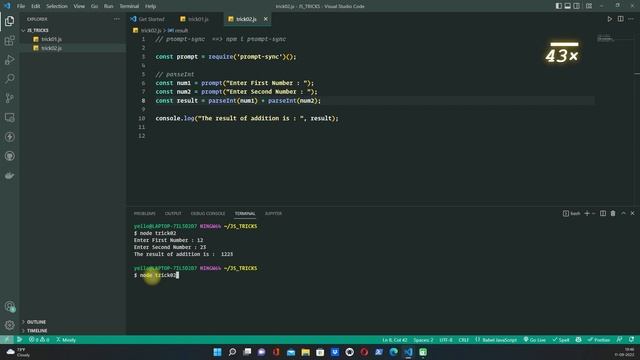Open the Accounts icon in activity bar
The image size is (640, 360).
coord(9,306)
